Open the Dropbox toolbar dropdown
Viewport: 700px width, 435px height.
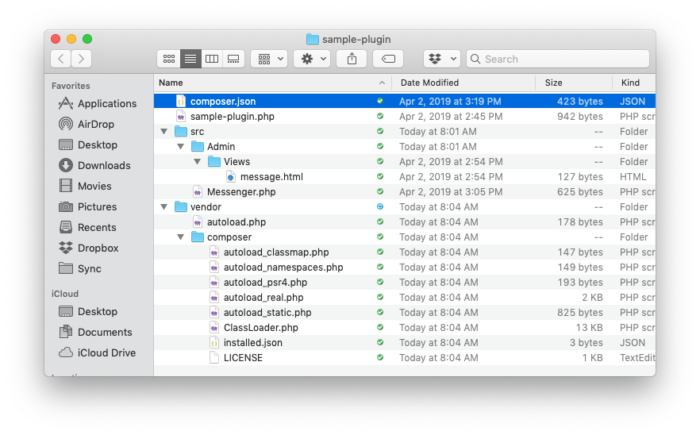tap(442, 59)
